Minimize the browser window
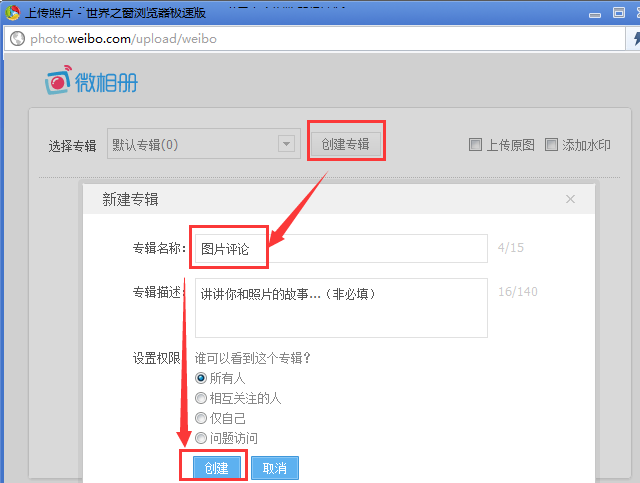The image size is (640, 483). (595, 15)
